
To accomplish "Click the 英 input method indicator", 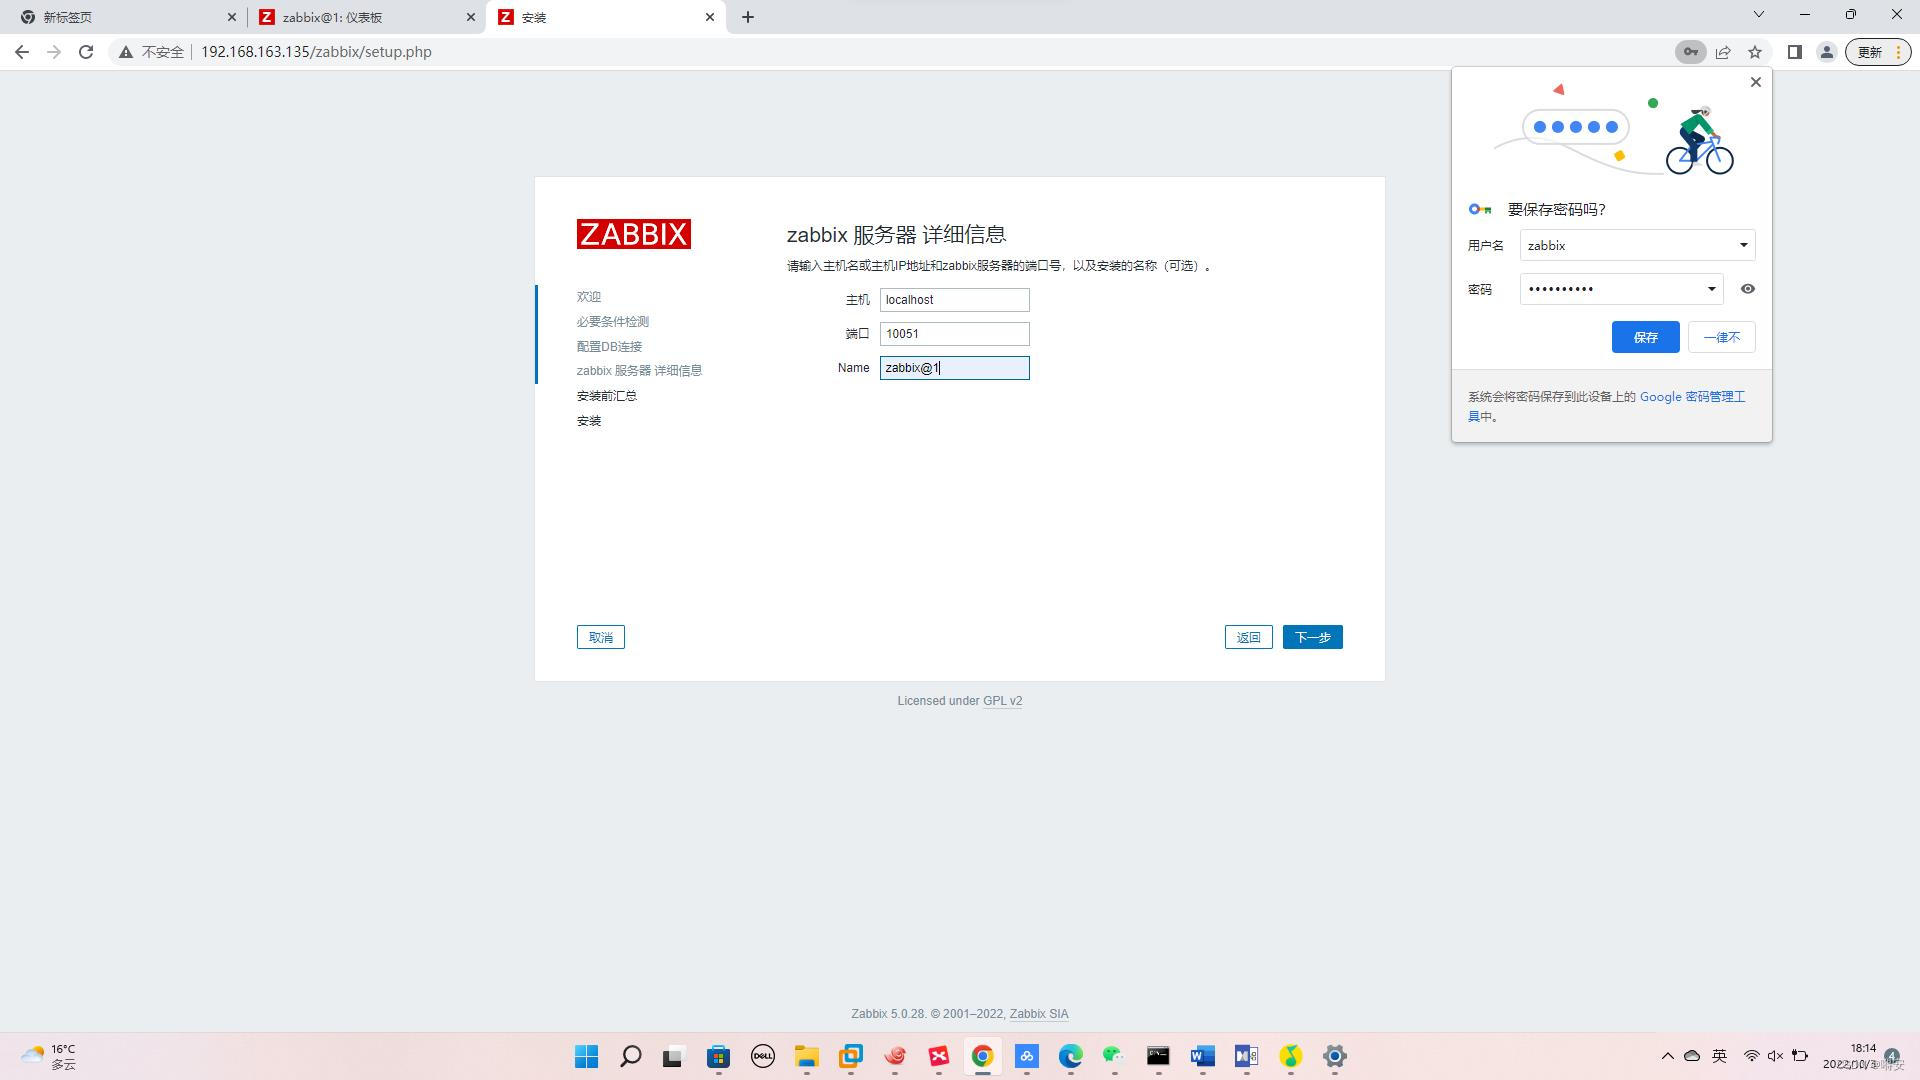I will point(1720,1056).
